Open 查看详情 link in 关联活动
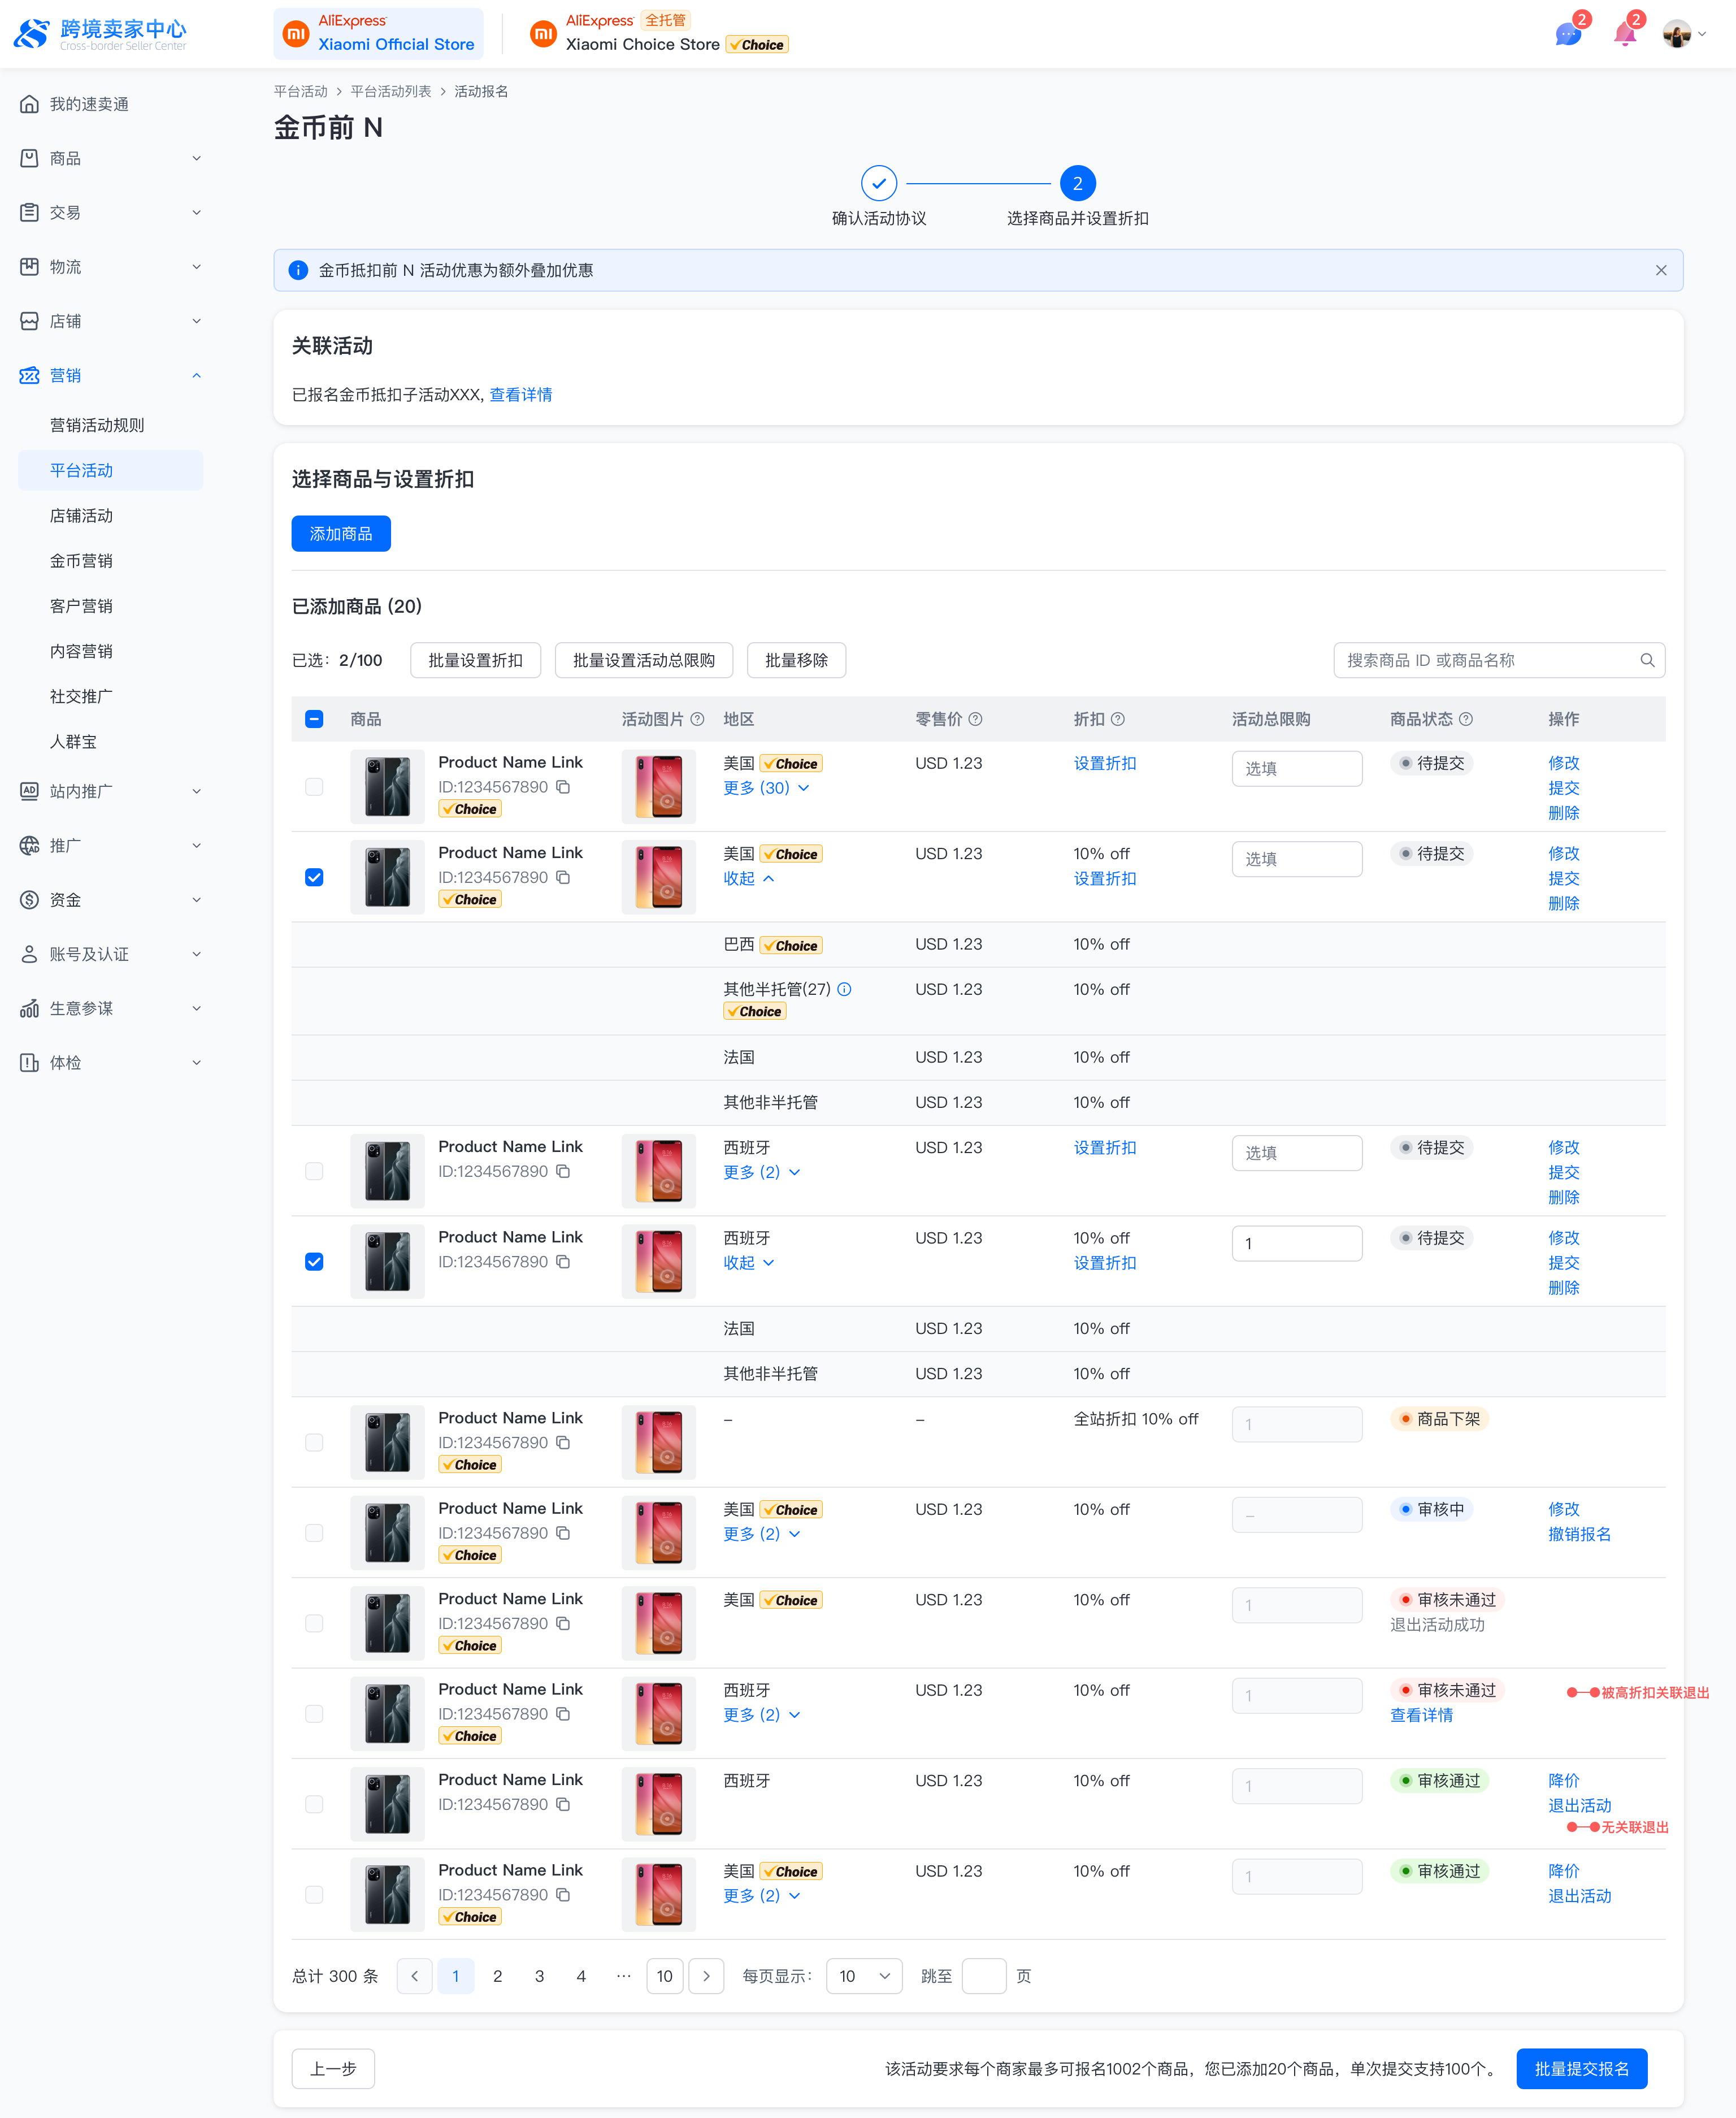Image resolution: width=1736 pixels, height=2118 pixels. [x=520, y=394]
